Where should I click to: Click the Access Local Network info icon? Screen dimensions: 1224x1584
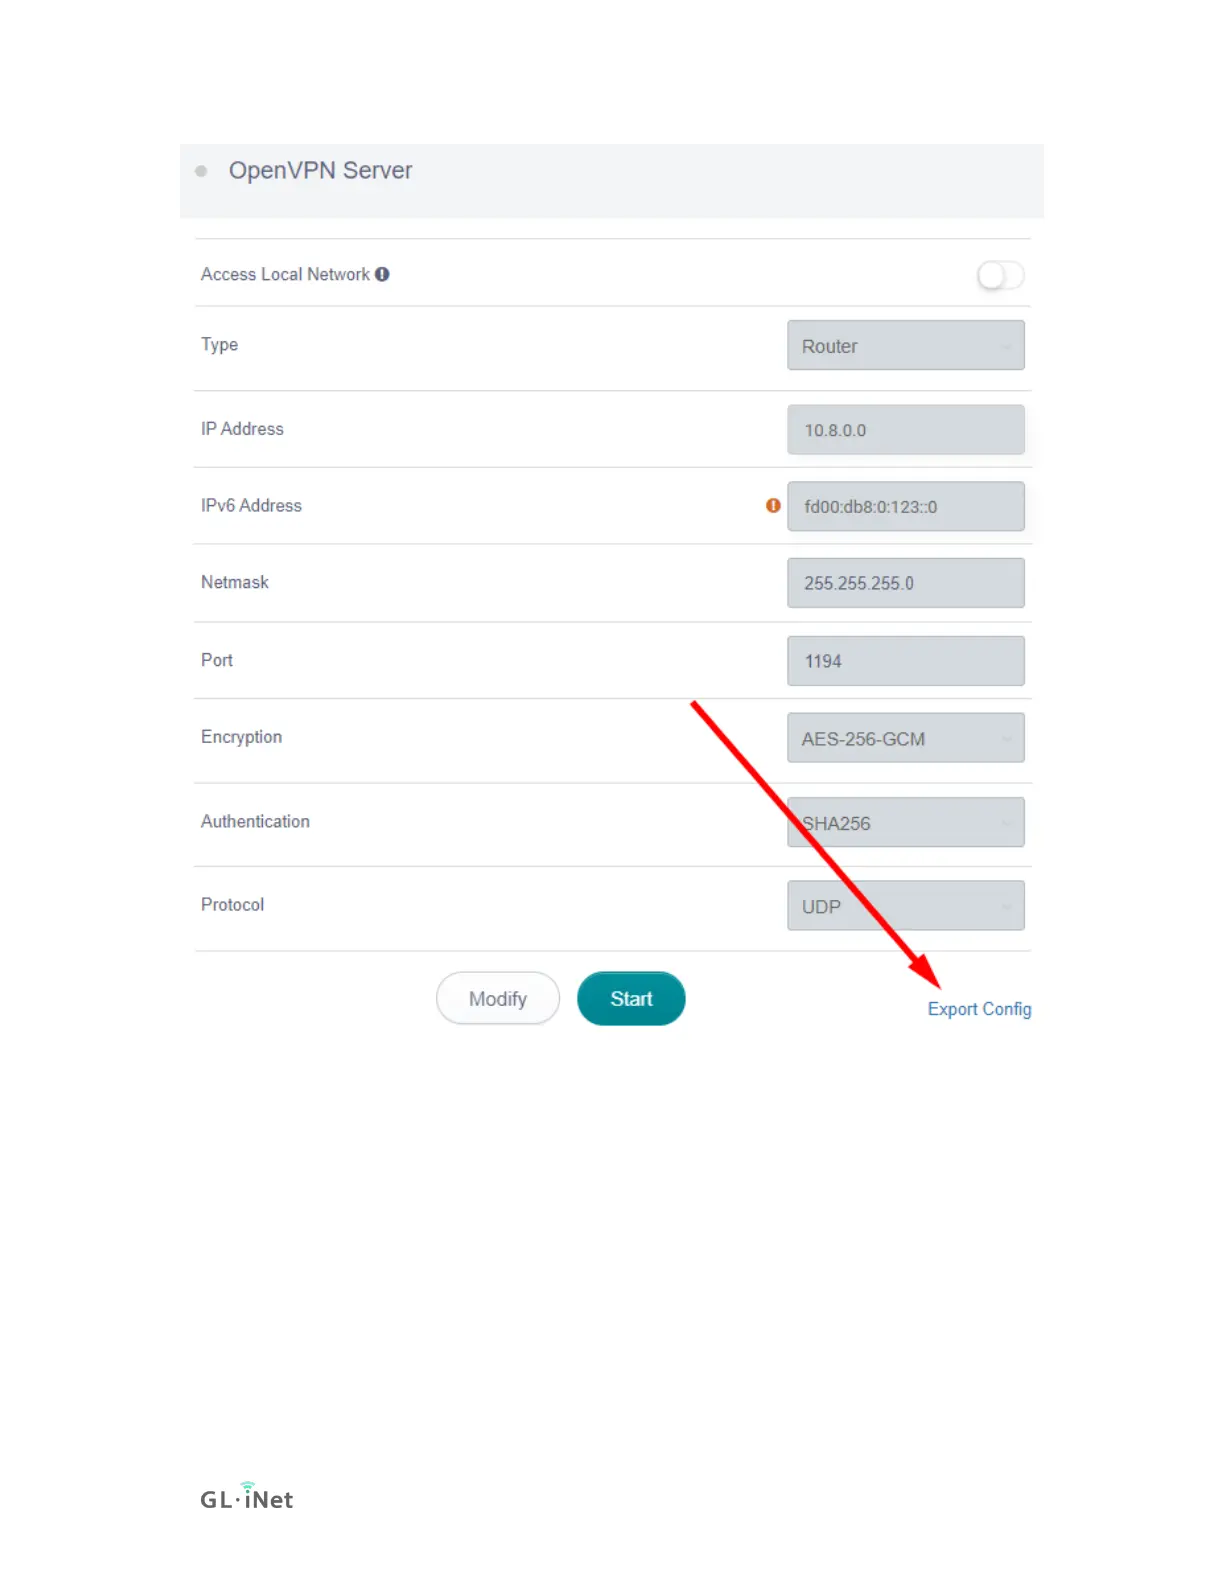tap(382, 274)
